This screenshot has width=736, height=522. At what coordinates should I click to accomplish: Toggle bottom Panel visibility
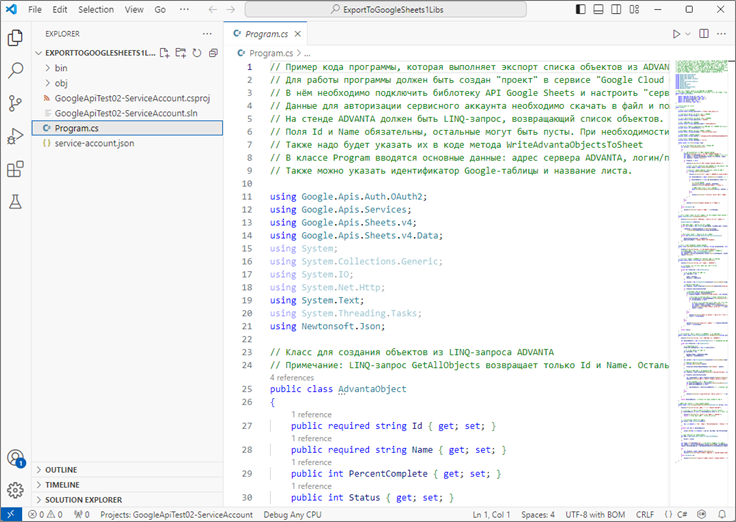[598, 9]
